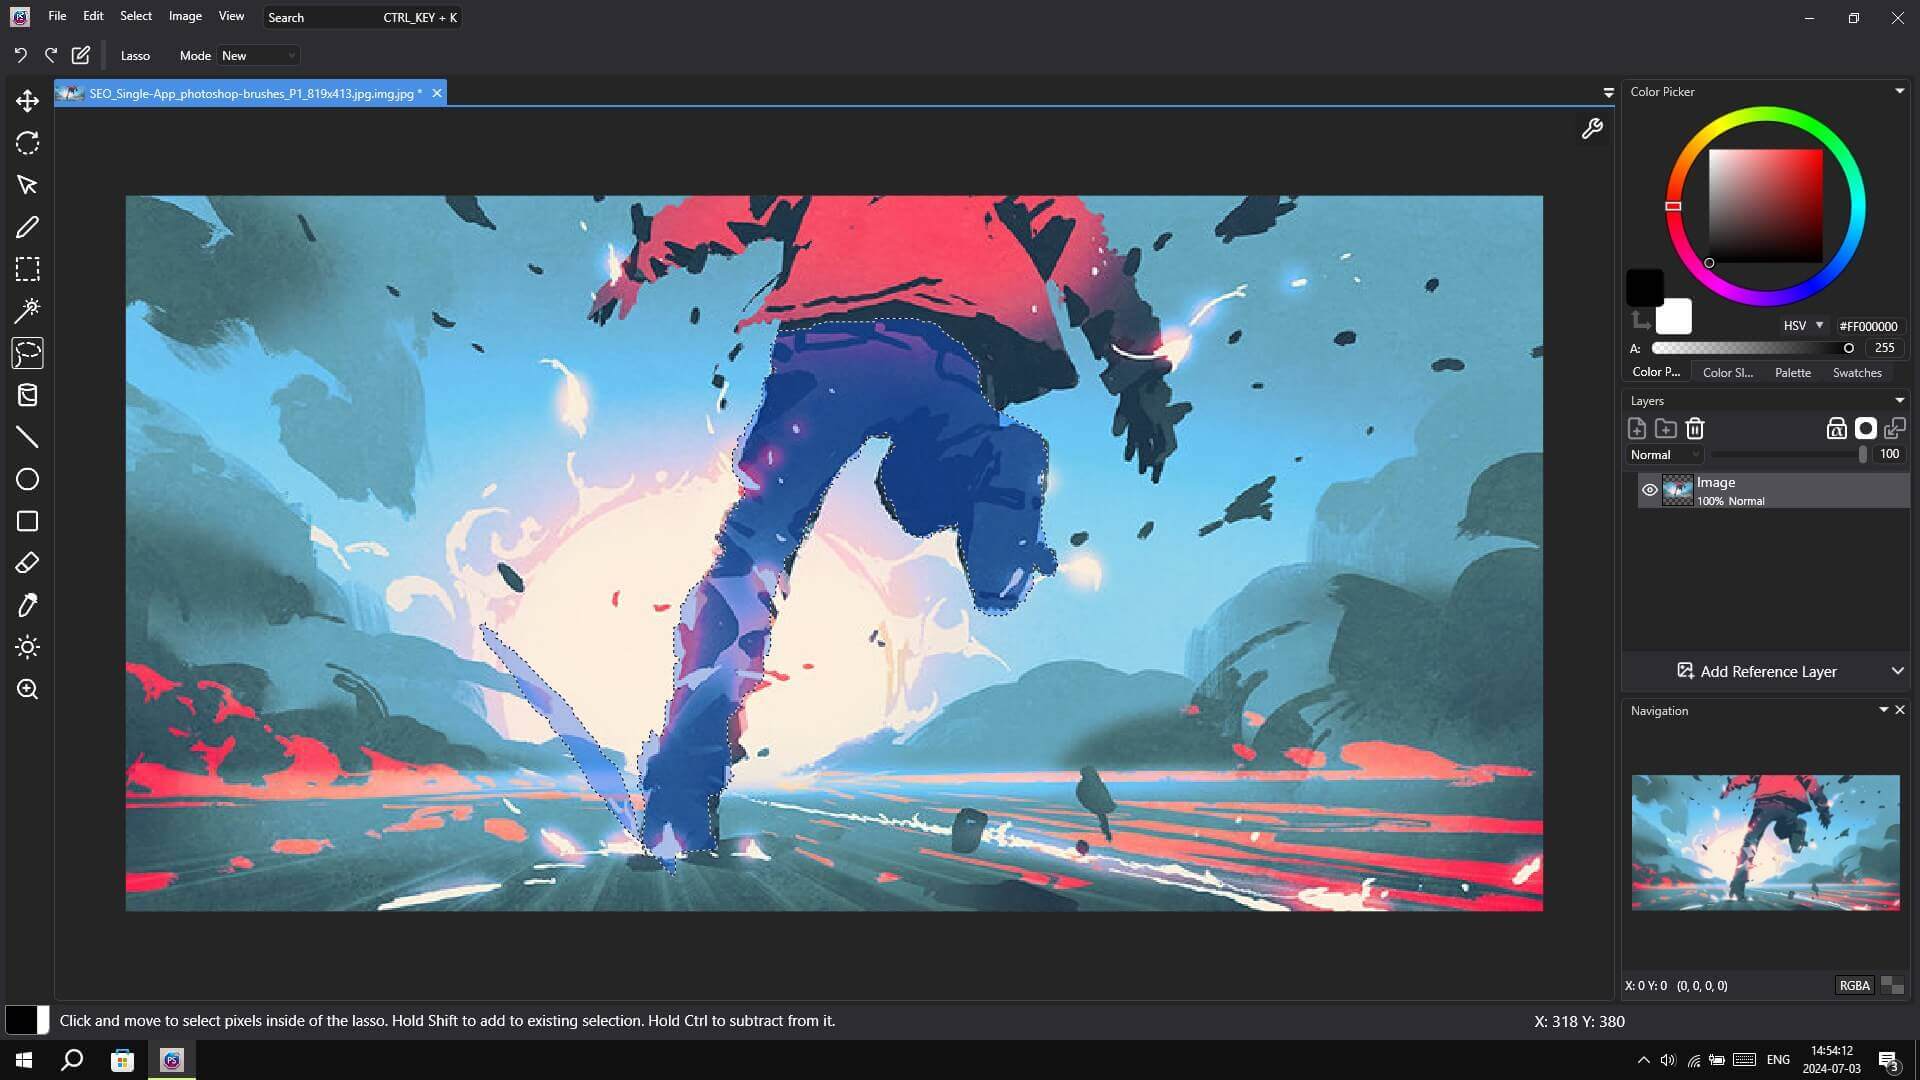Open the Navigation panel menu arrow
Image resolution: width=1920 pixels, height=1080 pixels.
tap(1883, 710)
